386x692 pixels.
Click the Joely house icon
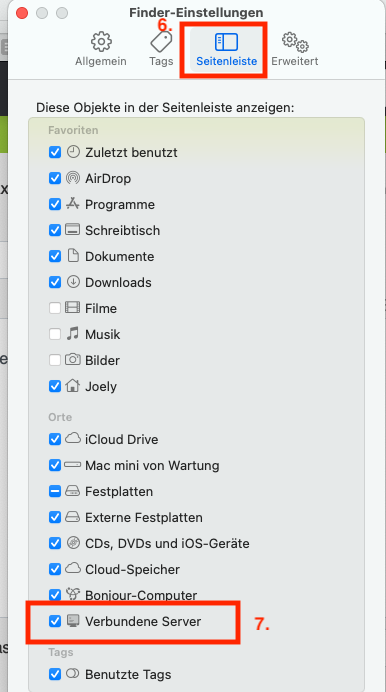pos(73,386)
